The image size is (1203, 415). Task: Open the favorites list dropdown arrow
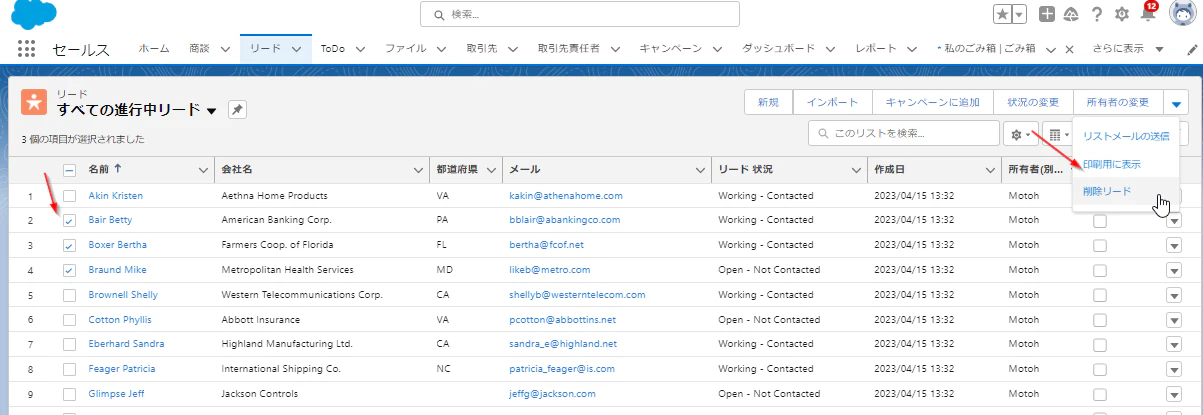[1019, 14]
